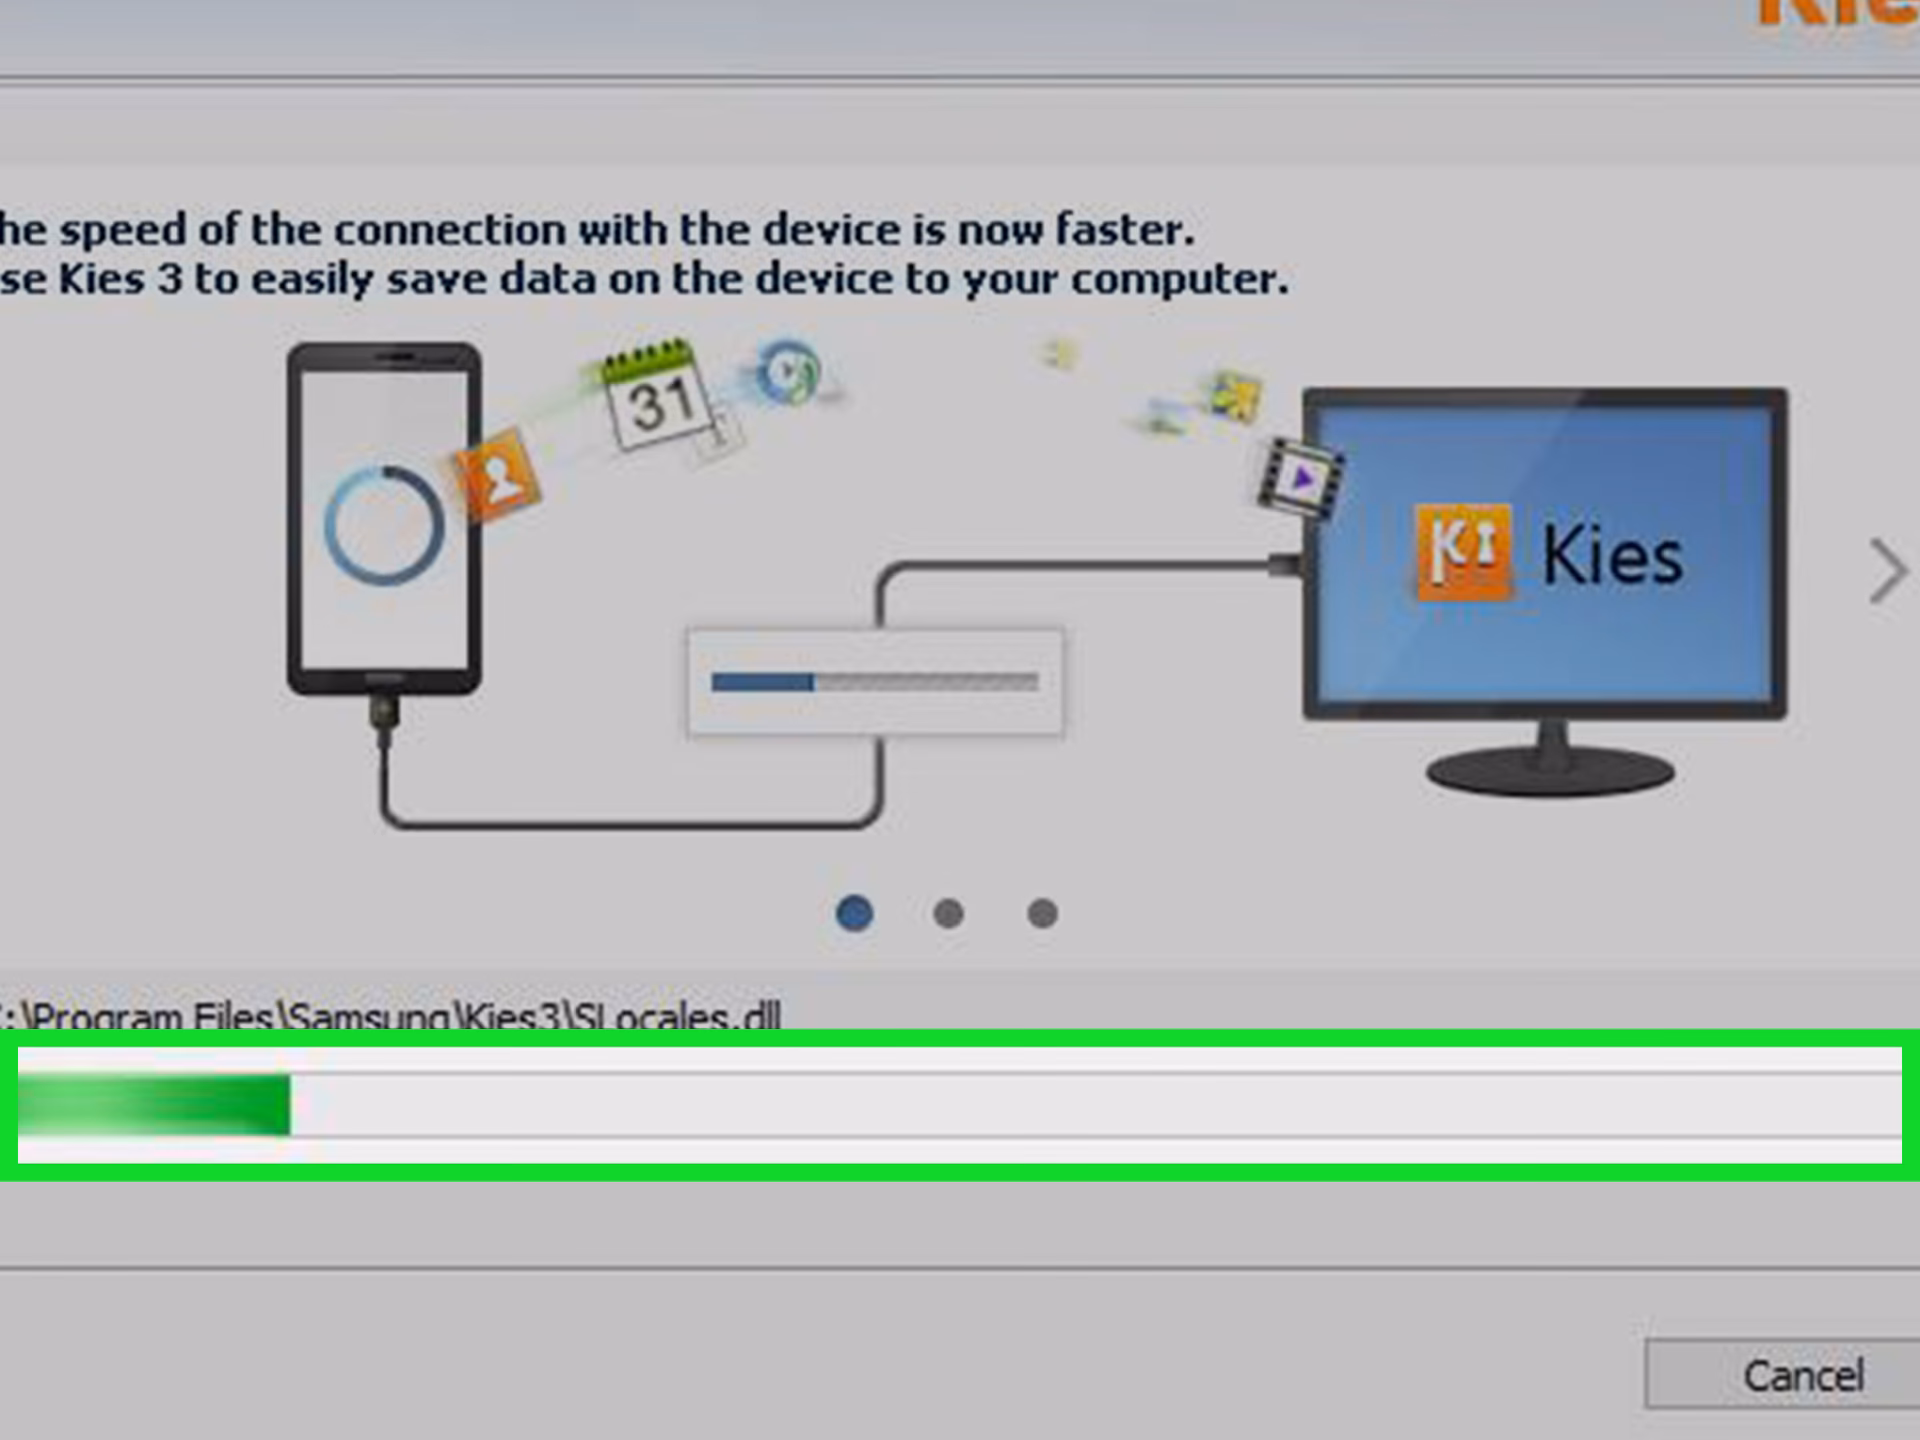Image resolution: width=1920 pixels, height=1440 pixels.
Task: Click the connection speed headline text
Action: pyautogui.click(x=598, y=231)
